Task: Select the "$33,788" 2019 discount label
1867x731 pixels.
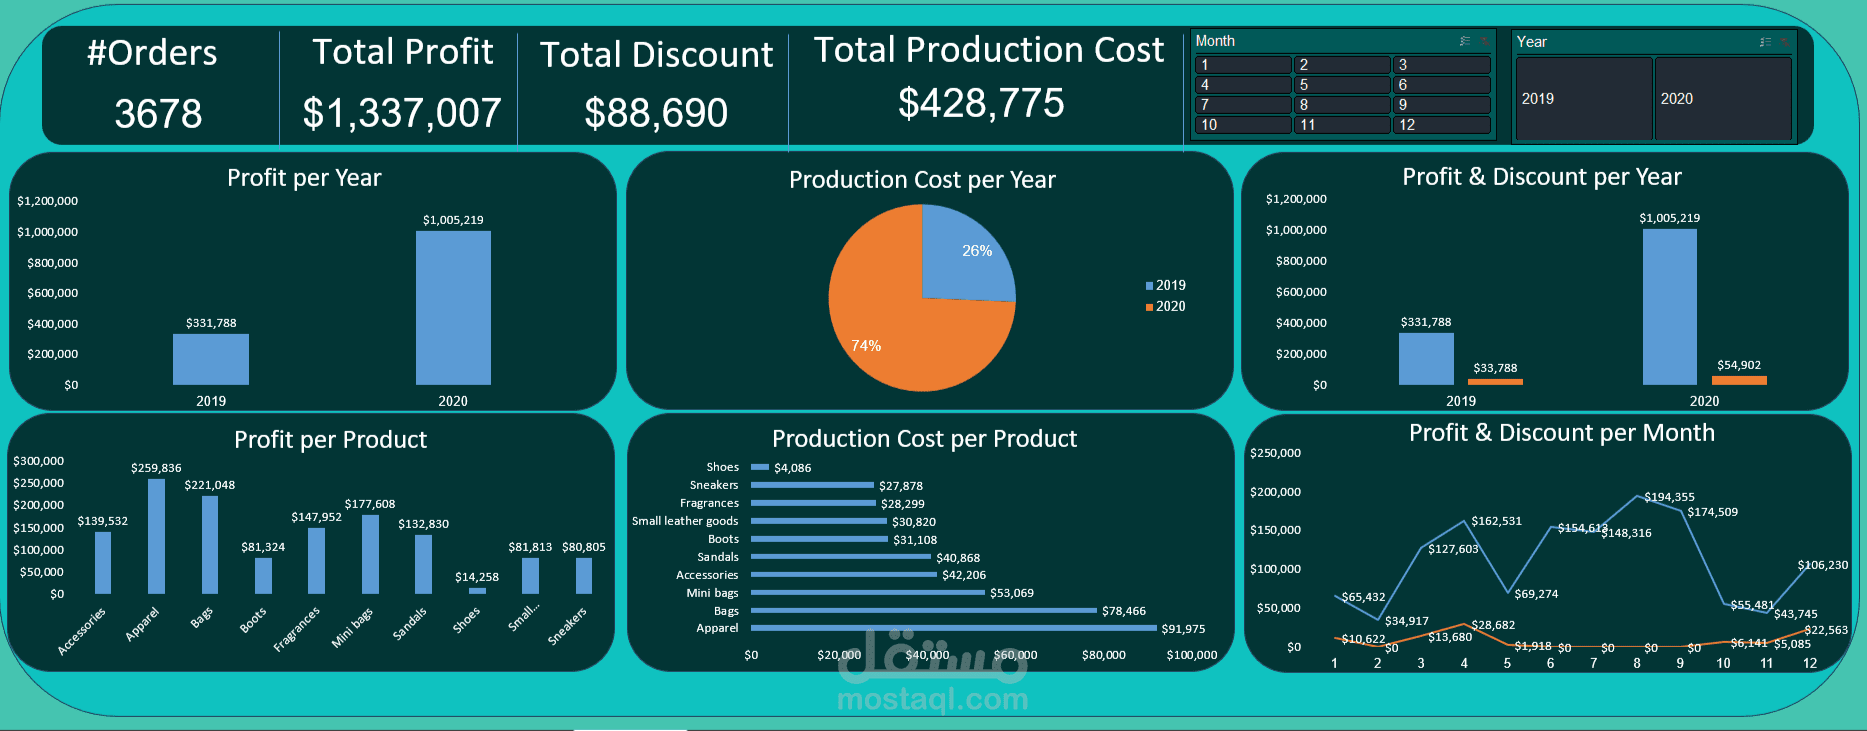Action: click(1495, 368)
